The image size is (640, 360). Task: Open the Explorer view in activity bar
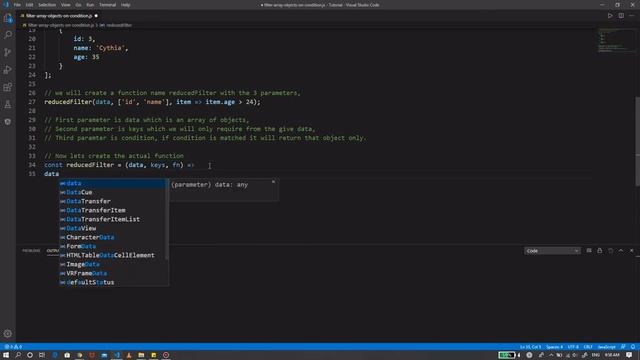tap(8, 18)
